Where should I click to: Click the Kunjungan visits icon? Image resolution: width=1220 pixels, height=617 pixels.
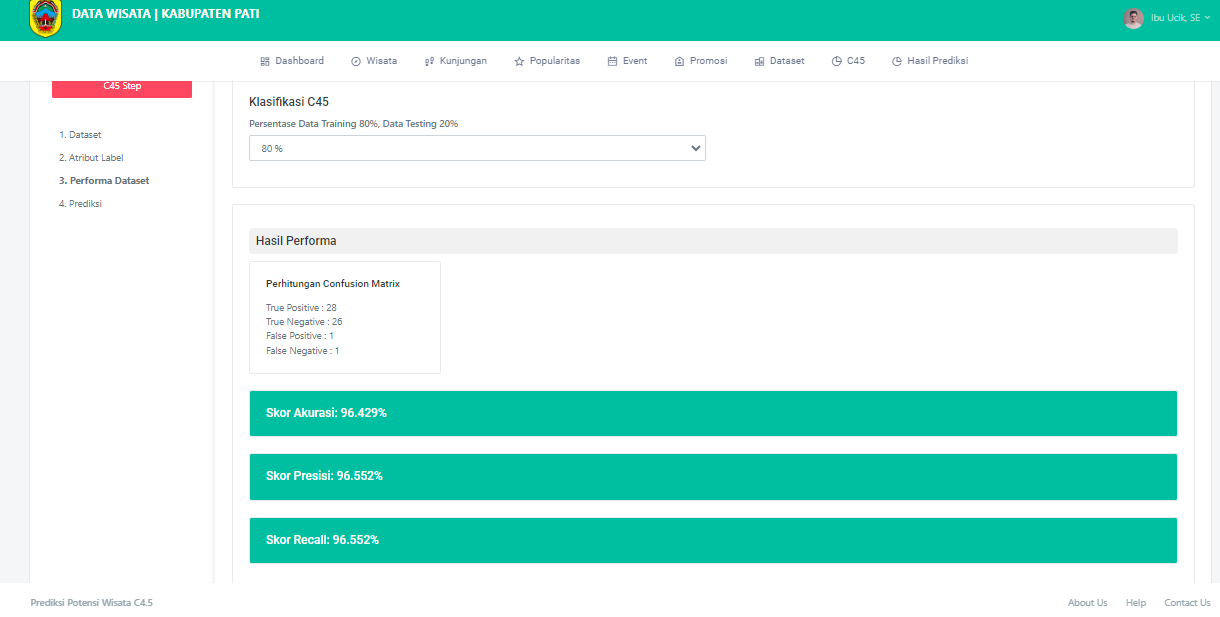tap(429, 61)
